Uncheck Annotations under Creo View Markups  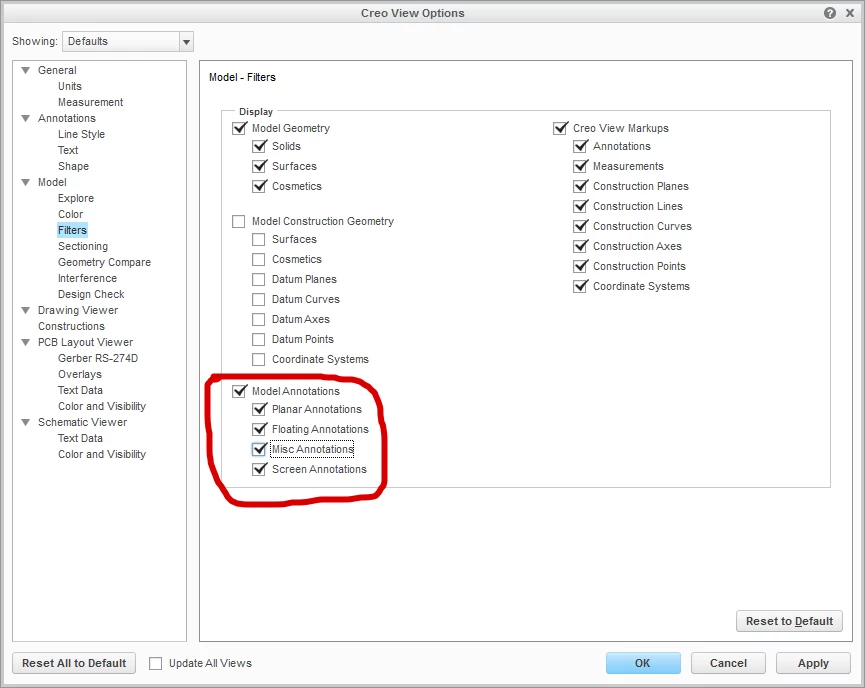click(x=580, y=146)
